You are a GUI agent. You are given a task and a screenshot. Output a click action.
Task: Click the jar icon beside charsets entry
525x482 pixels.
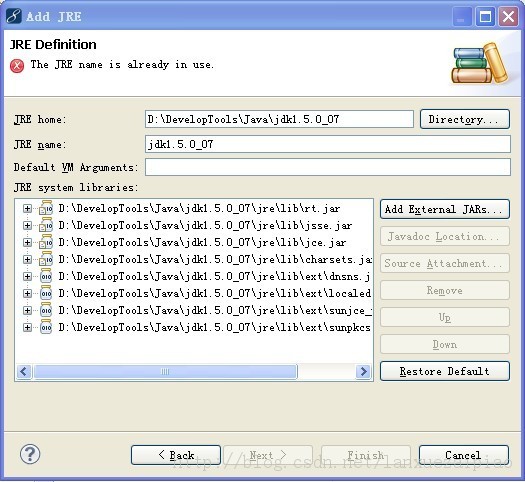click(46, 259)
